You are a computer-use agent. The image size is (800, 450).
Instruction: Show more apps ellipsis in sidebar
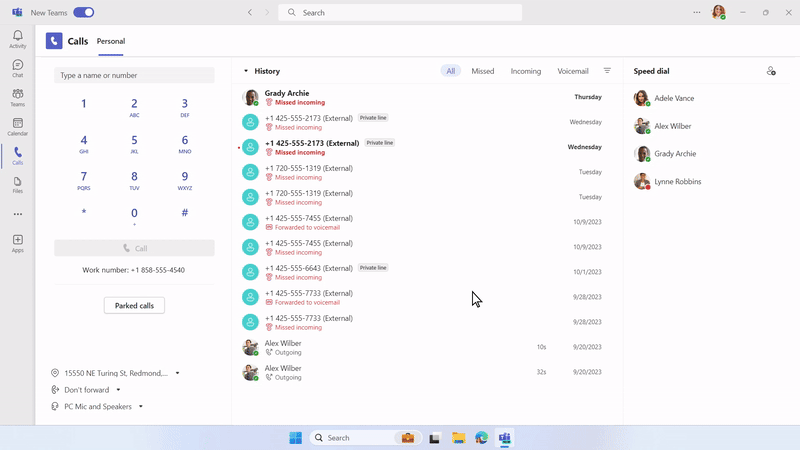pyautogui.click(x=18, y=214)
